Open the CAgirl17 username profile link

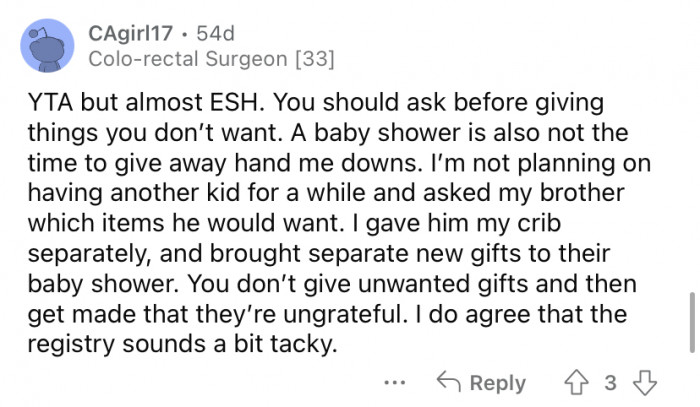pyautogui.click(x=131, y=33)
